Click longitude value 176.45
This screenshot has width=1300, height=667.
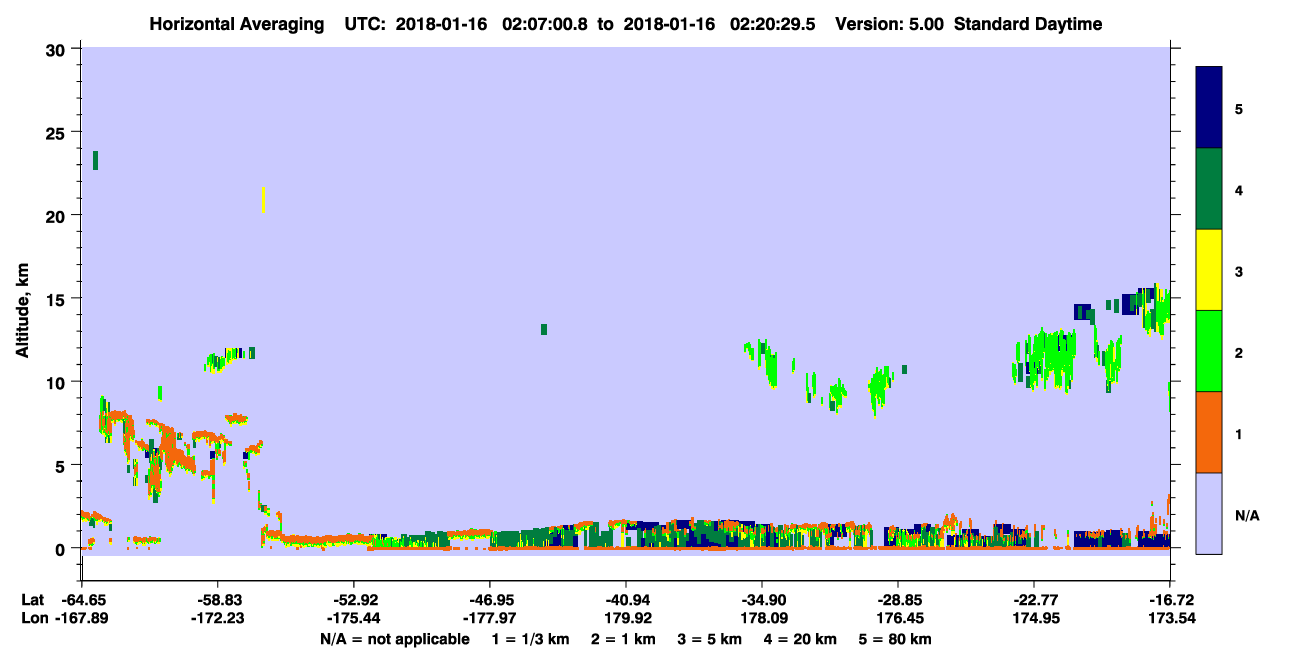click(x=898, y=617)
